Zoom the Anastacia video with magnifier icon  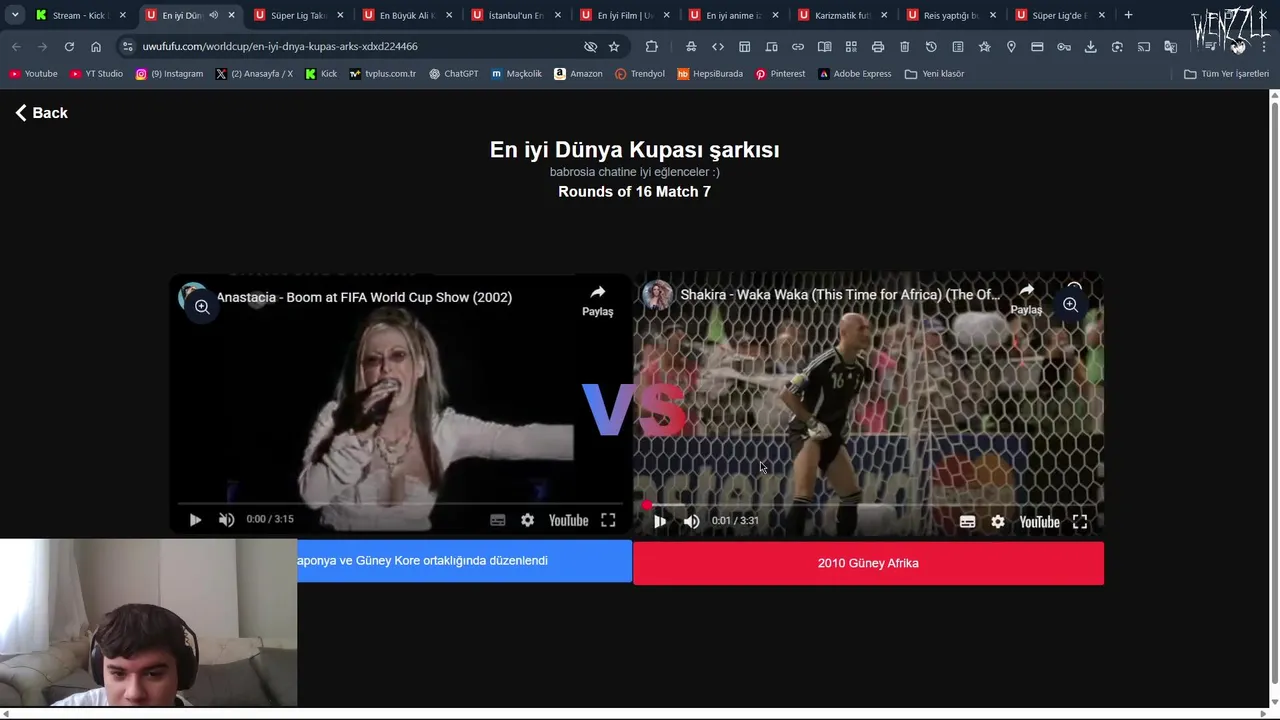202,307
